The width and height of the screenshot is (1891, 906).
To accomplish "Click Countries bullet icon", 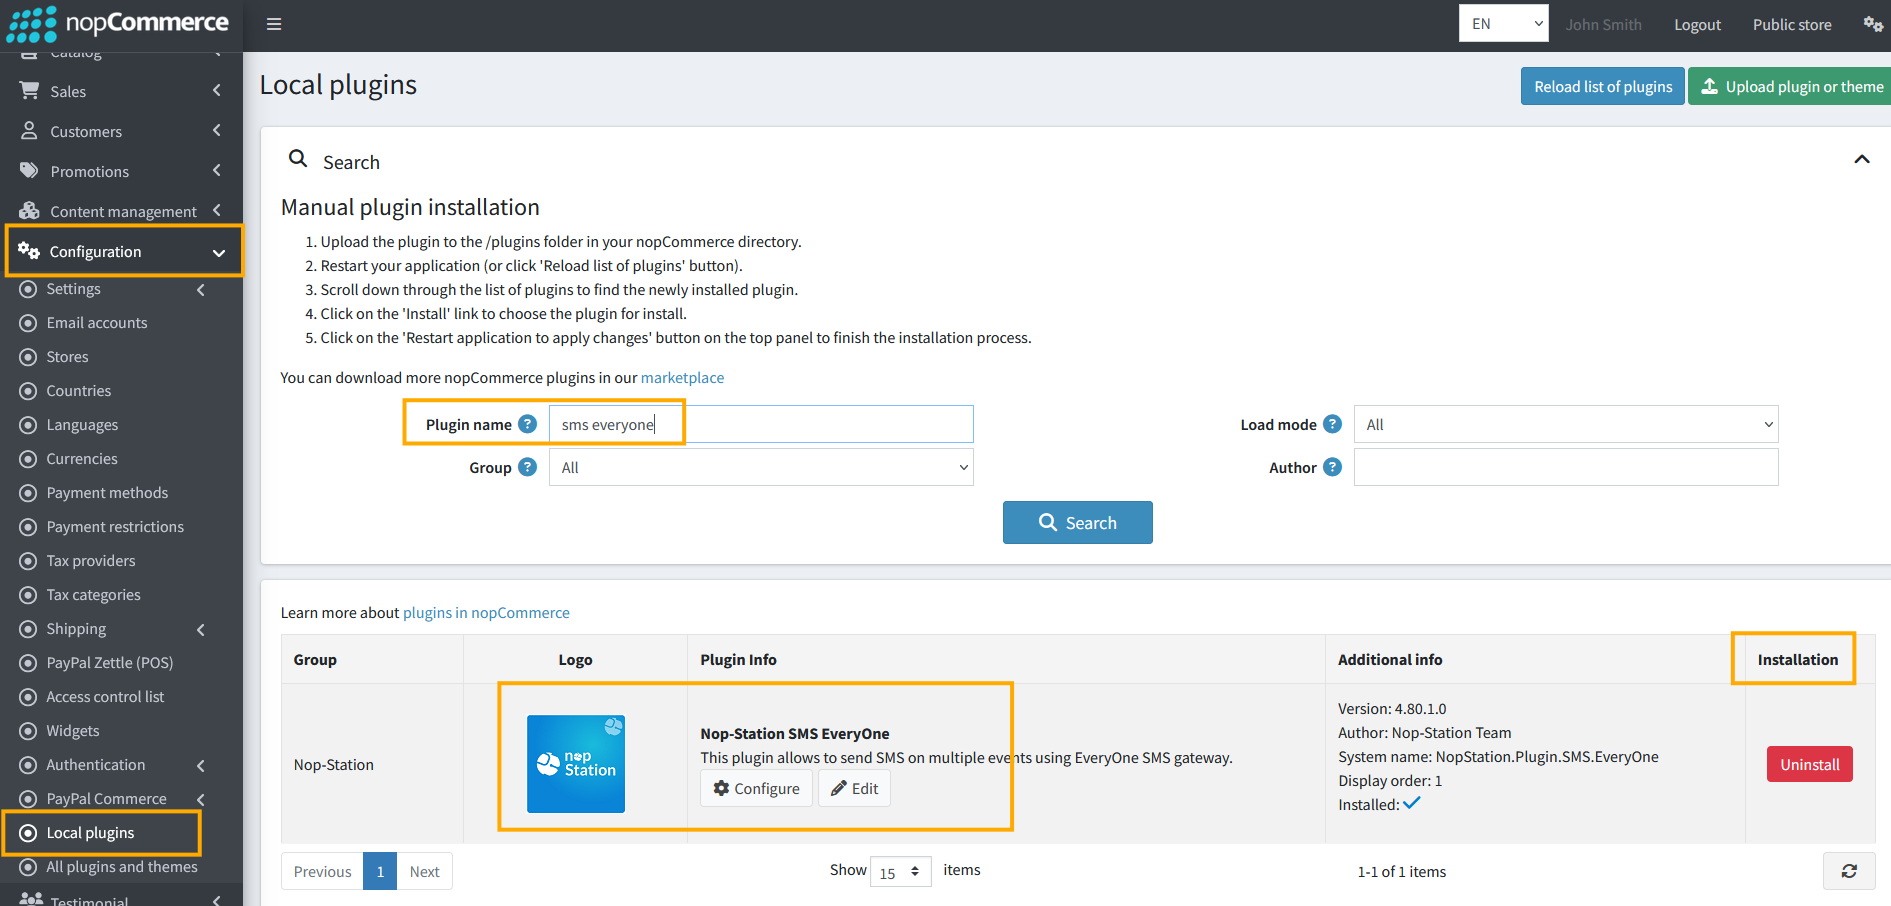I will (x=28, y=391).
